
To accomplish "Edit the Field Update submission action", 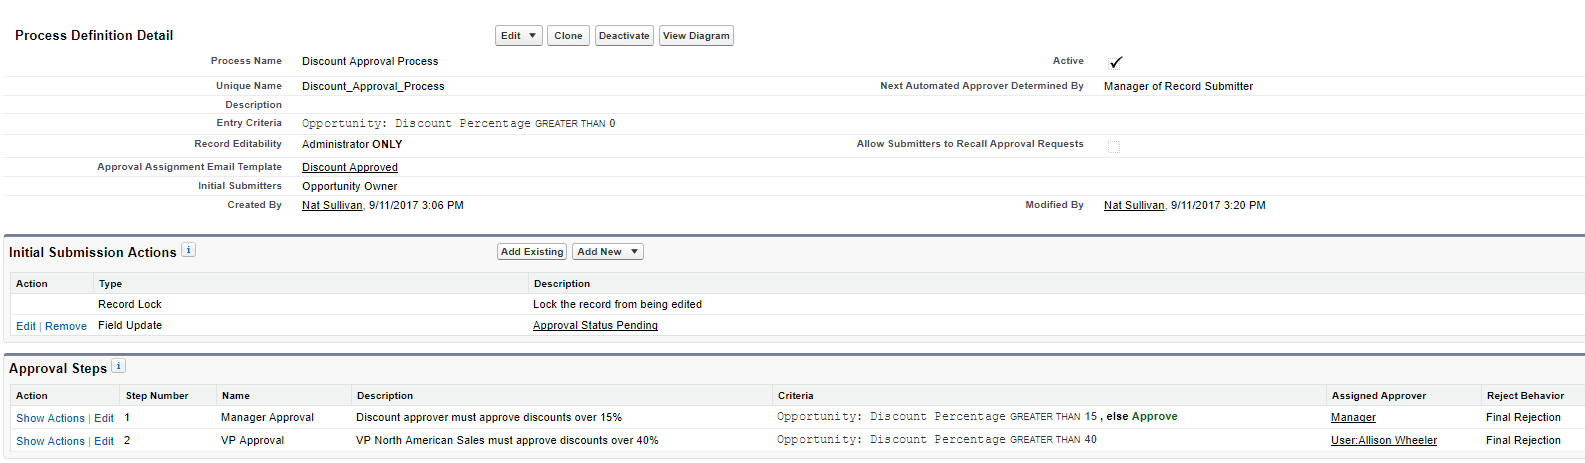I will click(x=26, y=327).
